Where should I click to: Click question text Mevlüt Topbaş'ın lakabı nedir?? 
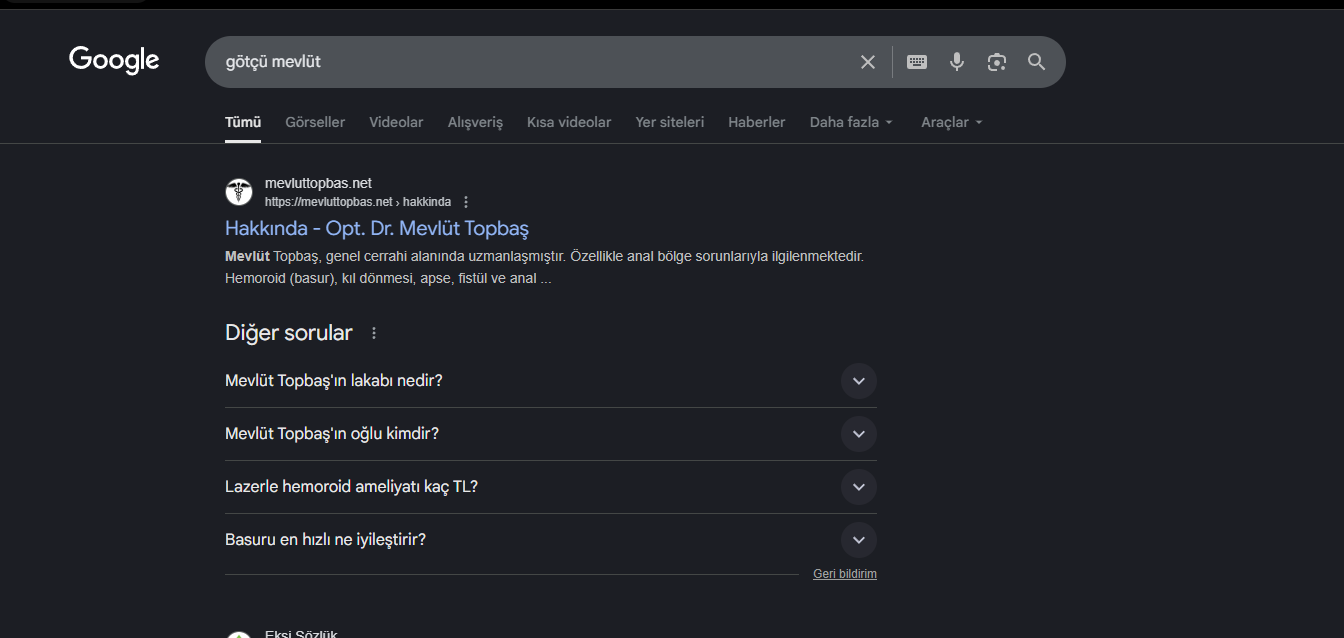tap(334, 381)
